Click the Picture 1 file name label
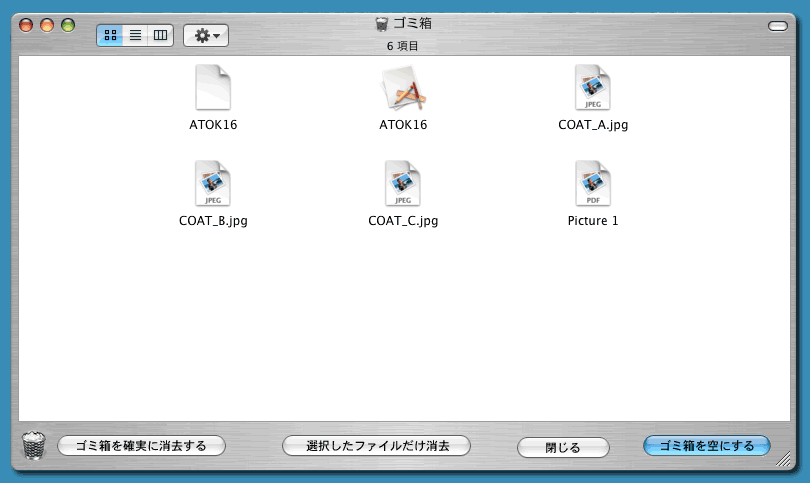Viewport: 810px width, 483px height. pyautogui.click(x=593, y=221)
